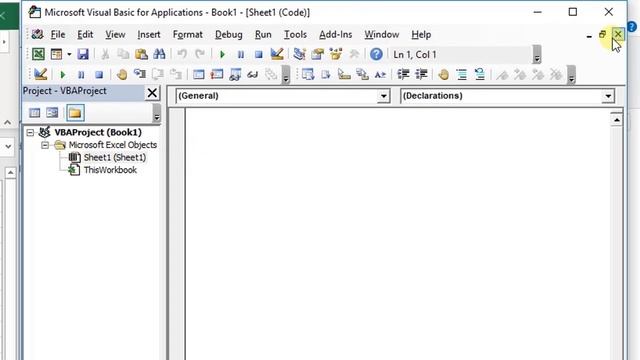
Task: Toggle Bookmark flag icon on Edit toolbar
Action: pyautogui.click(x=502, y=74)
